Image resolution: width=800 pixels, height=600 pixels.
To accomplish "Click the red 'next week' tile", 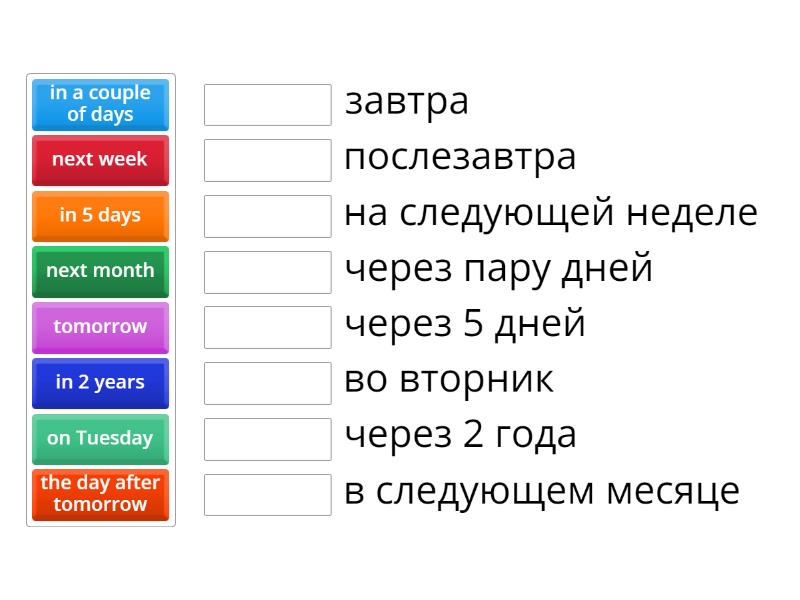I will (x=100, y=160).
